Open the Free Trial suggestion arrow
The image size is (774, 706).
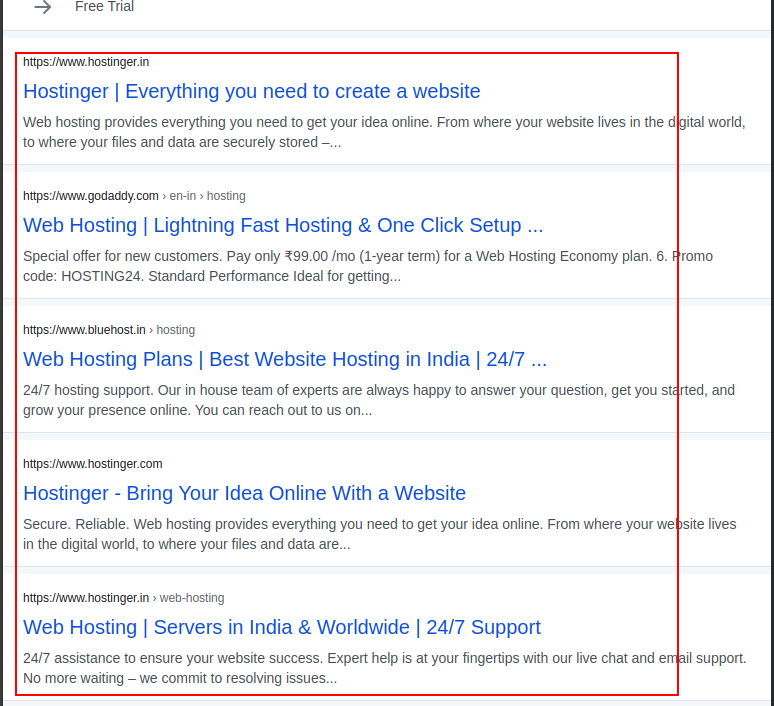[43, 7]
